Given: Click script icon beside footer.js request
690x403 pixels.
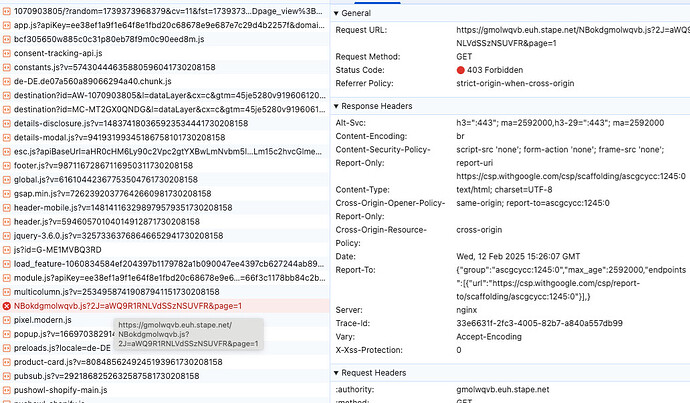Looking at the screenshot, I should click(7, 165).
